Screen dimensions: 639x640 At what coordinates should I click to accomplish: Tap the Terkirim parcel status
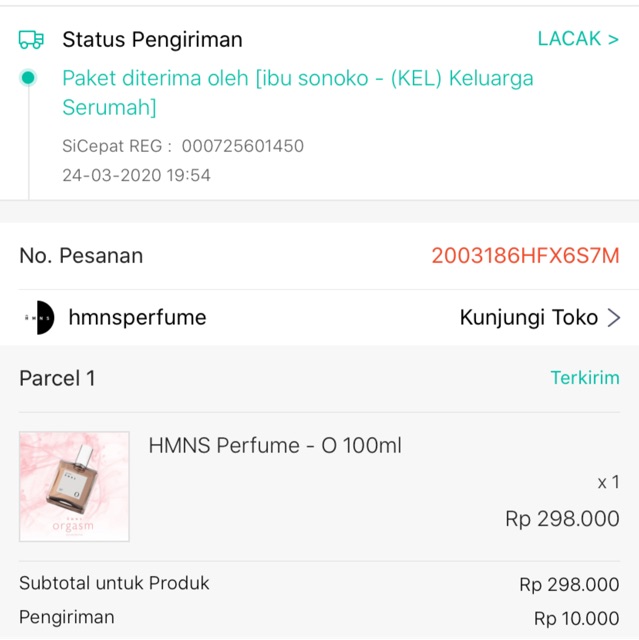584,378
